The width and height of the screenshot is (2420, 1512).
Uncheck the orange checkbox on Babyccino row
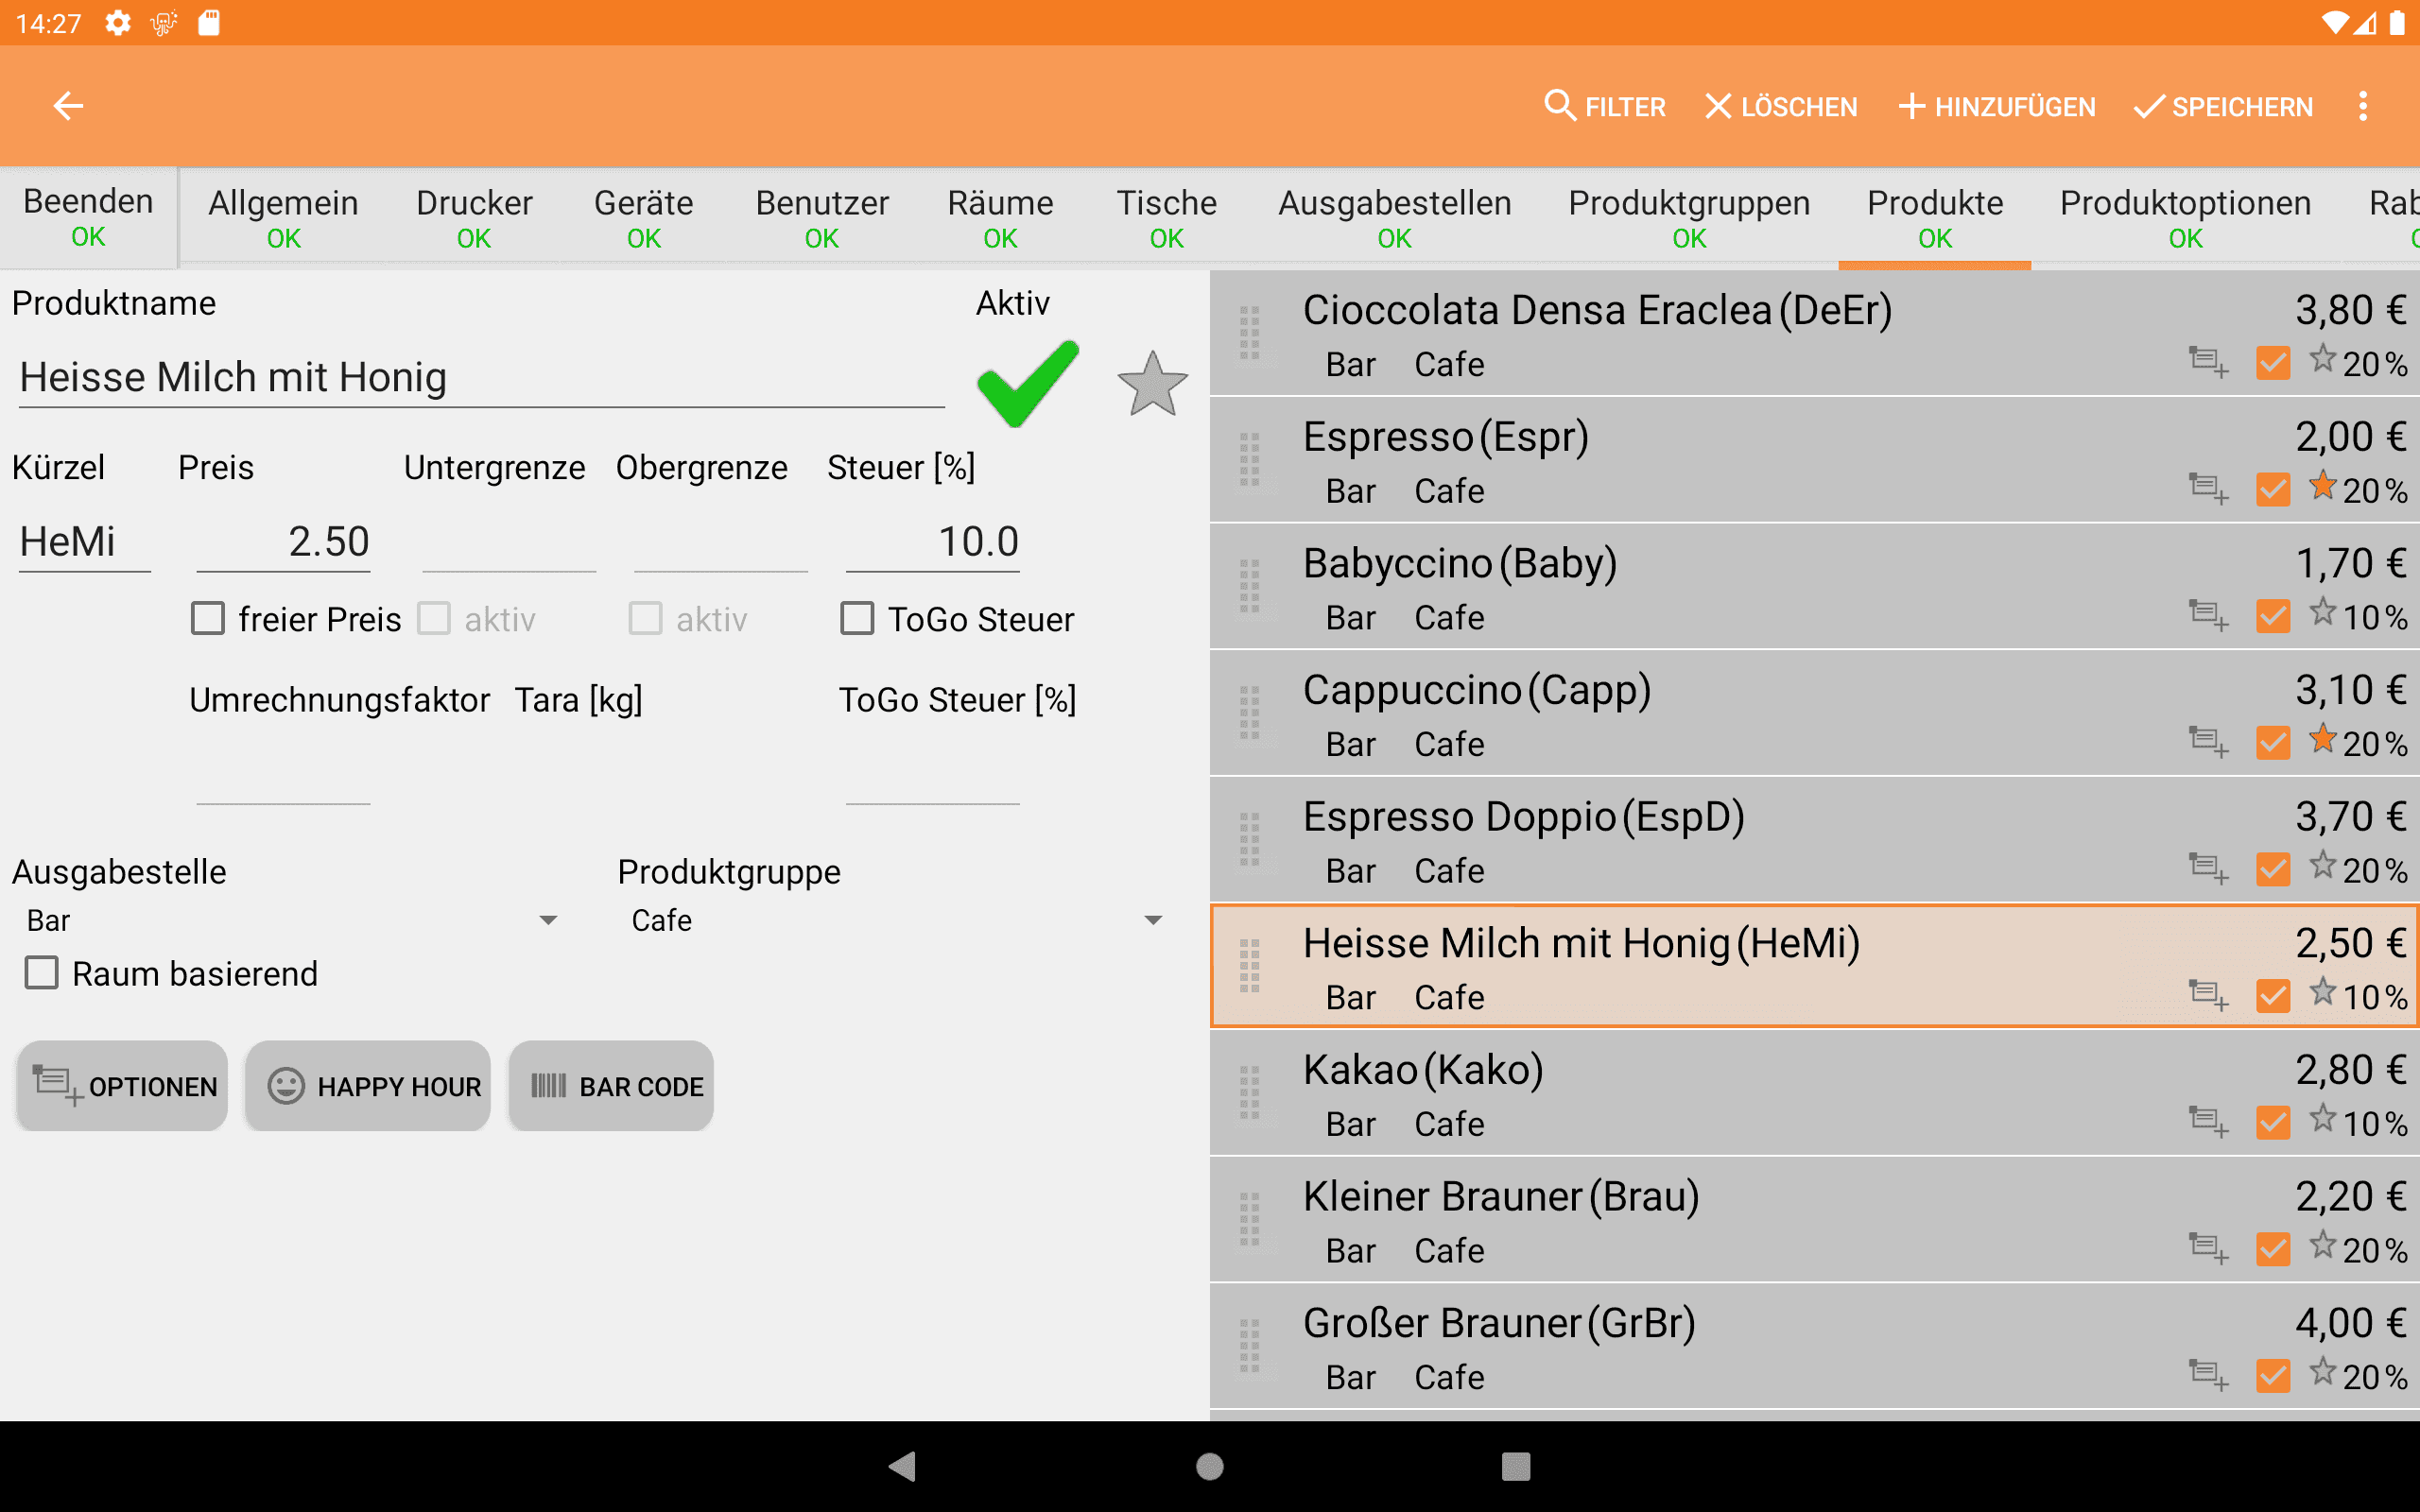pos(2272,616)
